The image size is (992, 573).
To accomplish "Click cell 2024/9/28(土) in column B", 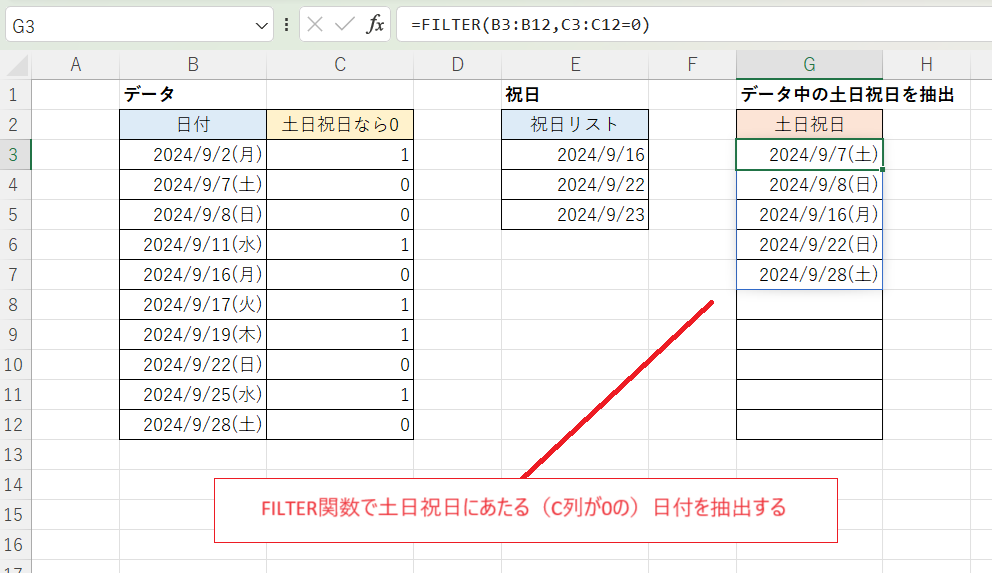I will (x=193, y=424).
